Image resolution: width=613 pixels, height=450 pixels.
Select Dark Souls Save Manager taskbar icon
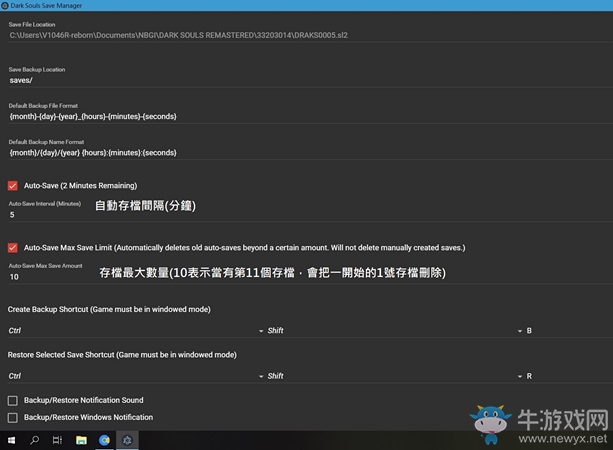pyautogui.click(x=127, y=440)
